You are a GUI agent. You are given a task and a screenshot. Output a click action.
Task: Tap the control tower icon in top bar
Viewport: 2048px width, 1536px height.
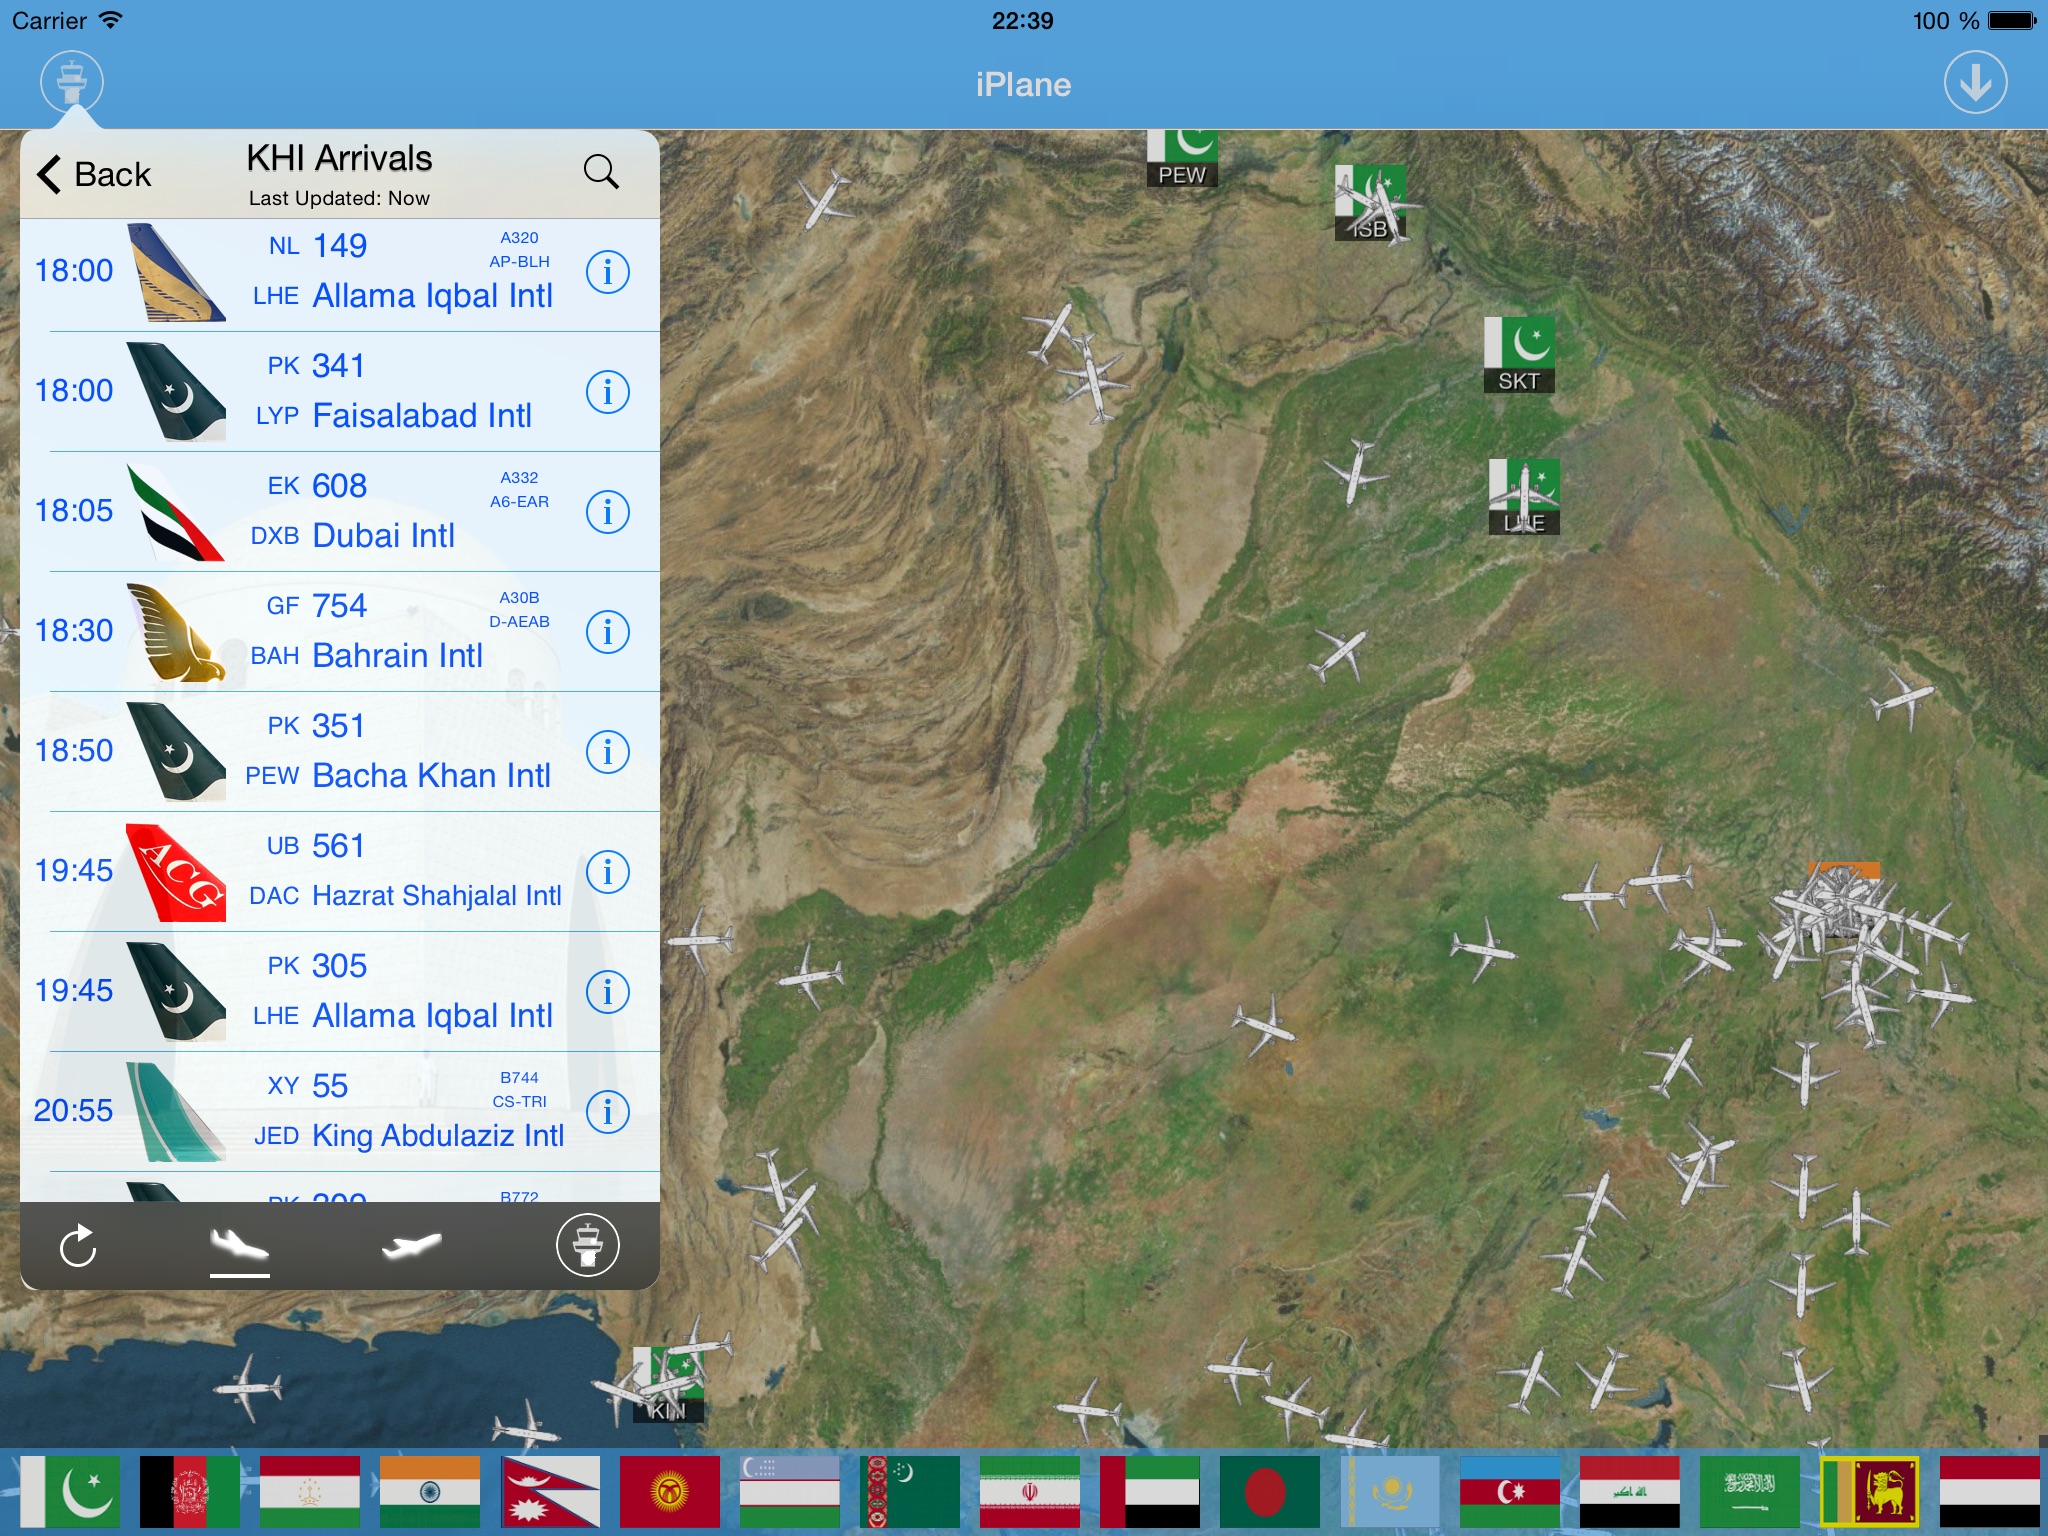[x=72, y=82]
